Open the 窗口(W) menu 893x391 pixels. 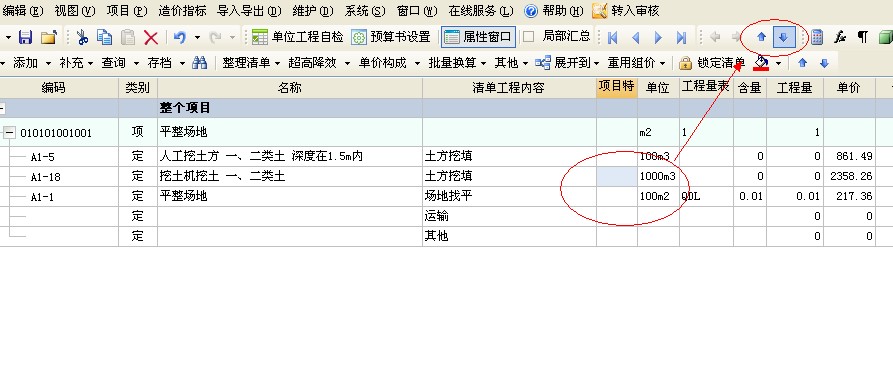tap(417, 11)
